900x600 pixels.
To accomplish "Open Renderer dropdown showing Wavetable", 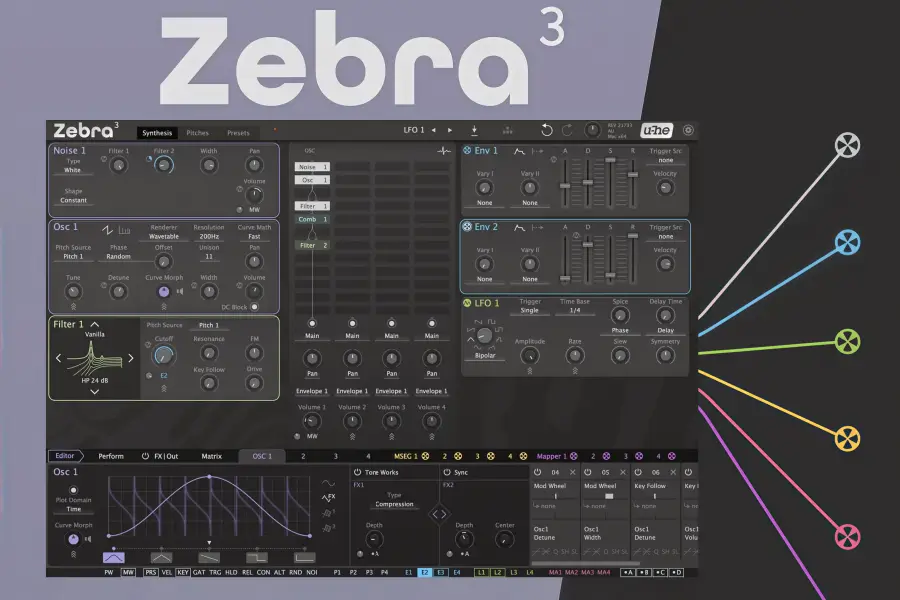I will coord(164,236).
